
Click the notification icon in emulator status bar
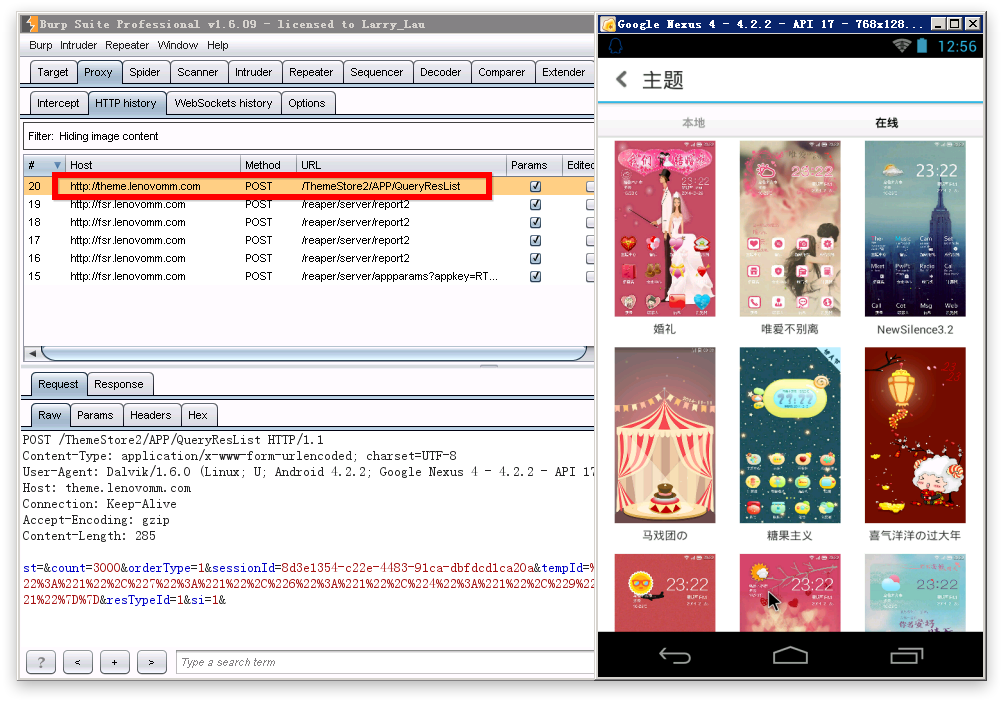pyautogui.click(x=615, y=45)
